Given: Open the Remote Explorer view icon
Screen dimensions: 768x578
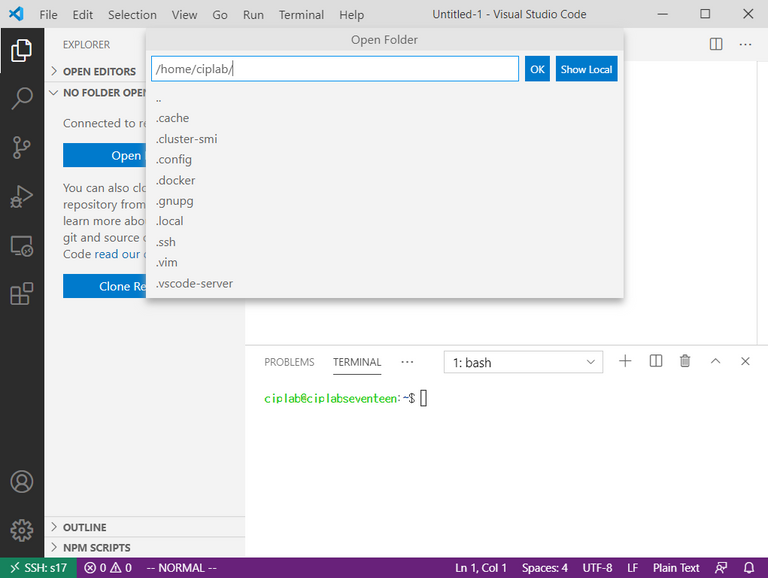Looking at the screenshot, I should (22, 245).
